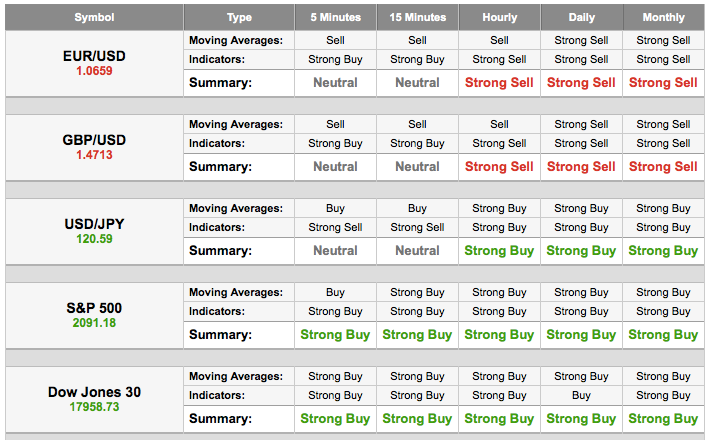The height and width of the screenshot is (440, 709).
Task: Open the S&P 500 symbol
Action: (94, 308)
